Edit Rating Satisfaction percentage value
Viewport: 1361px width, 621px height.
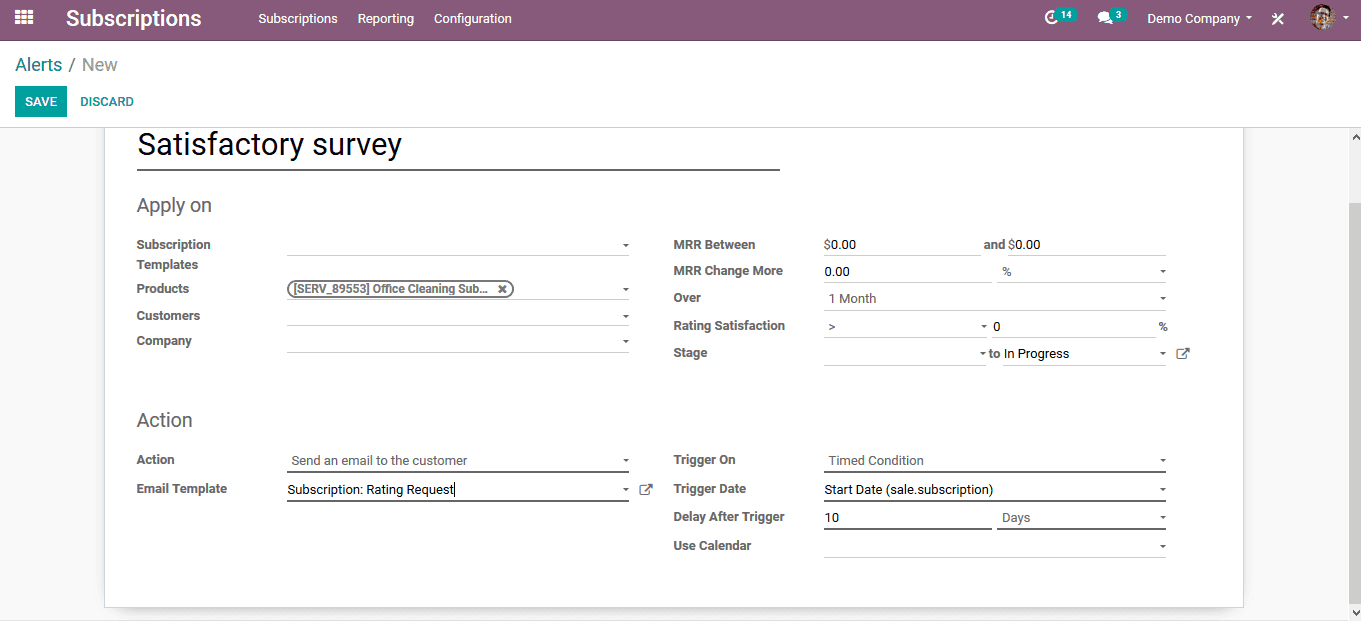tap(1073, 327)
